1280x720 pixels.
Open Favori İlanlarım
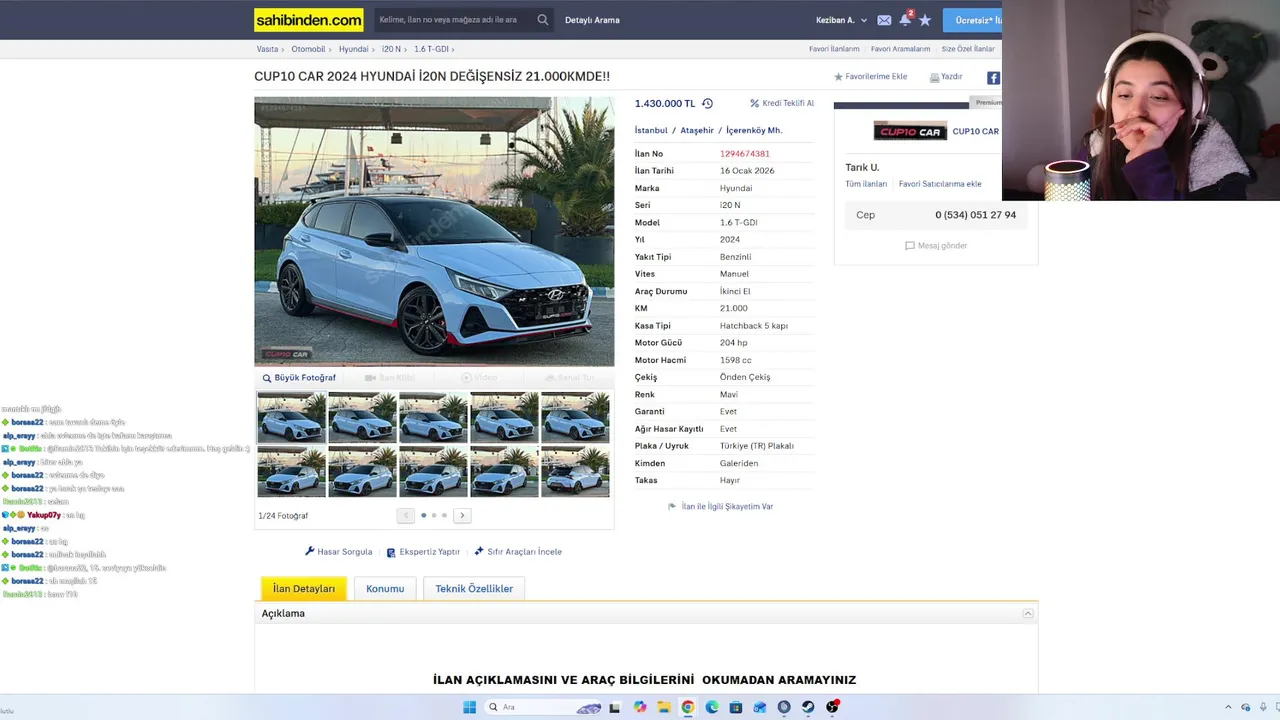(x=834, y=49)
